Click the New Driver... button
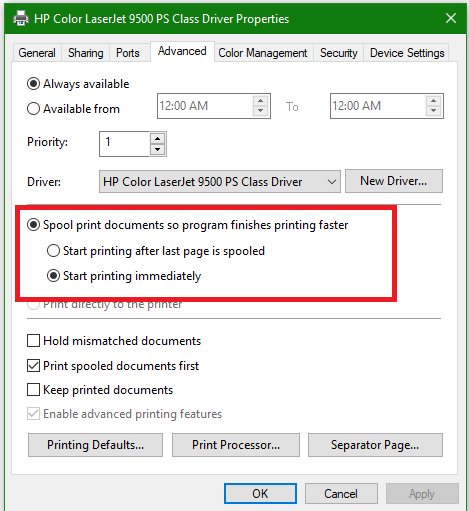Viewport: 469px width, 511px height. (394, 181)
